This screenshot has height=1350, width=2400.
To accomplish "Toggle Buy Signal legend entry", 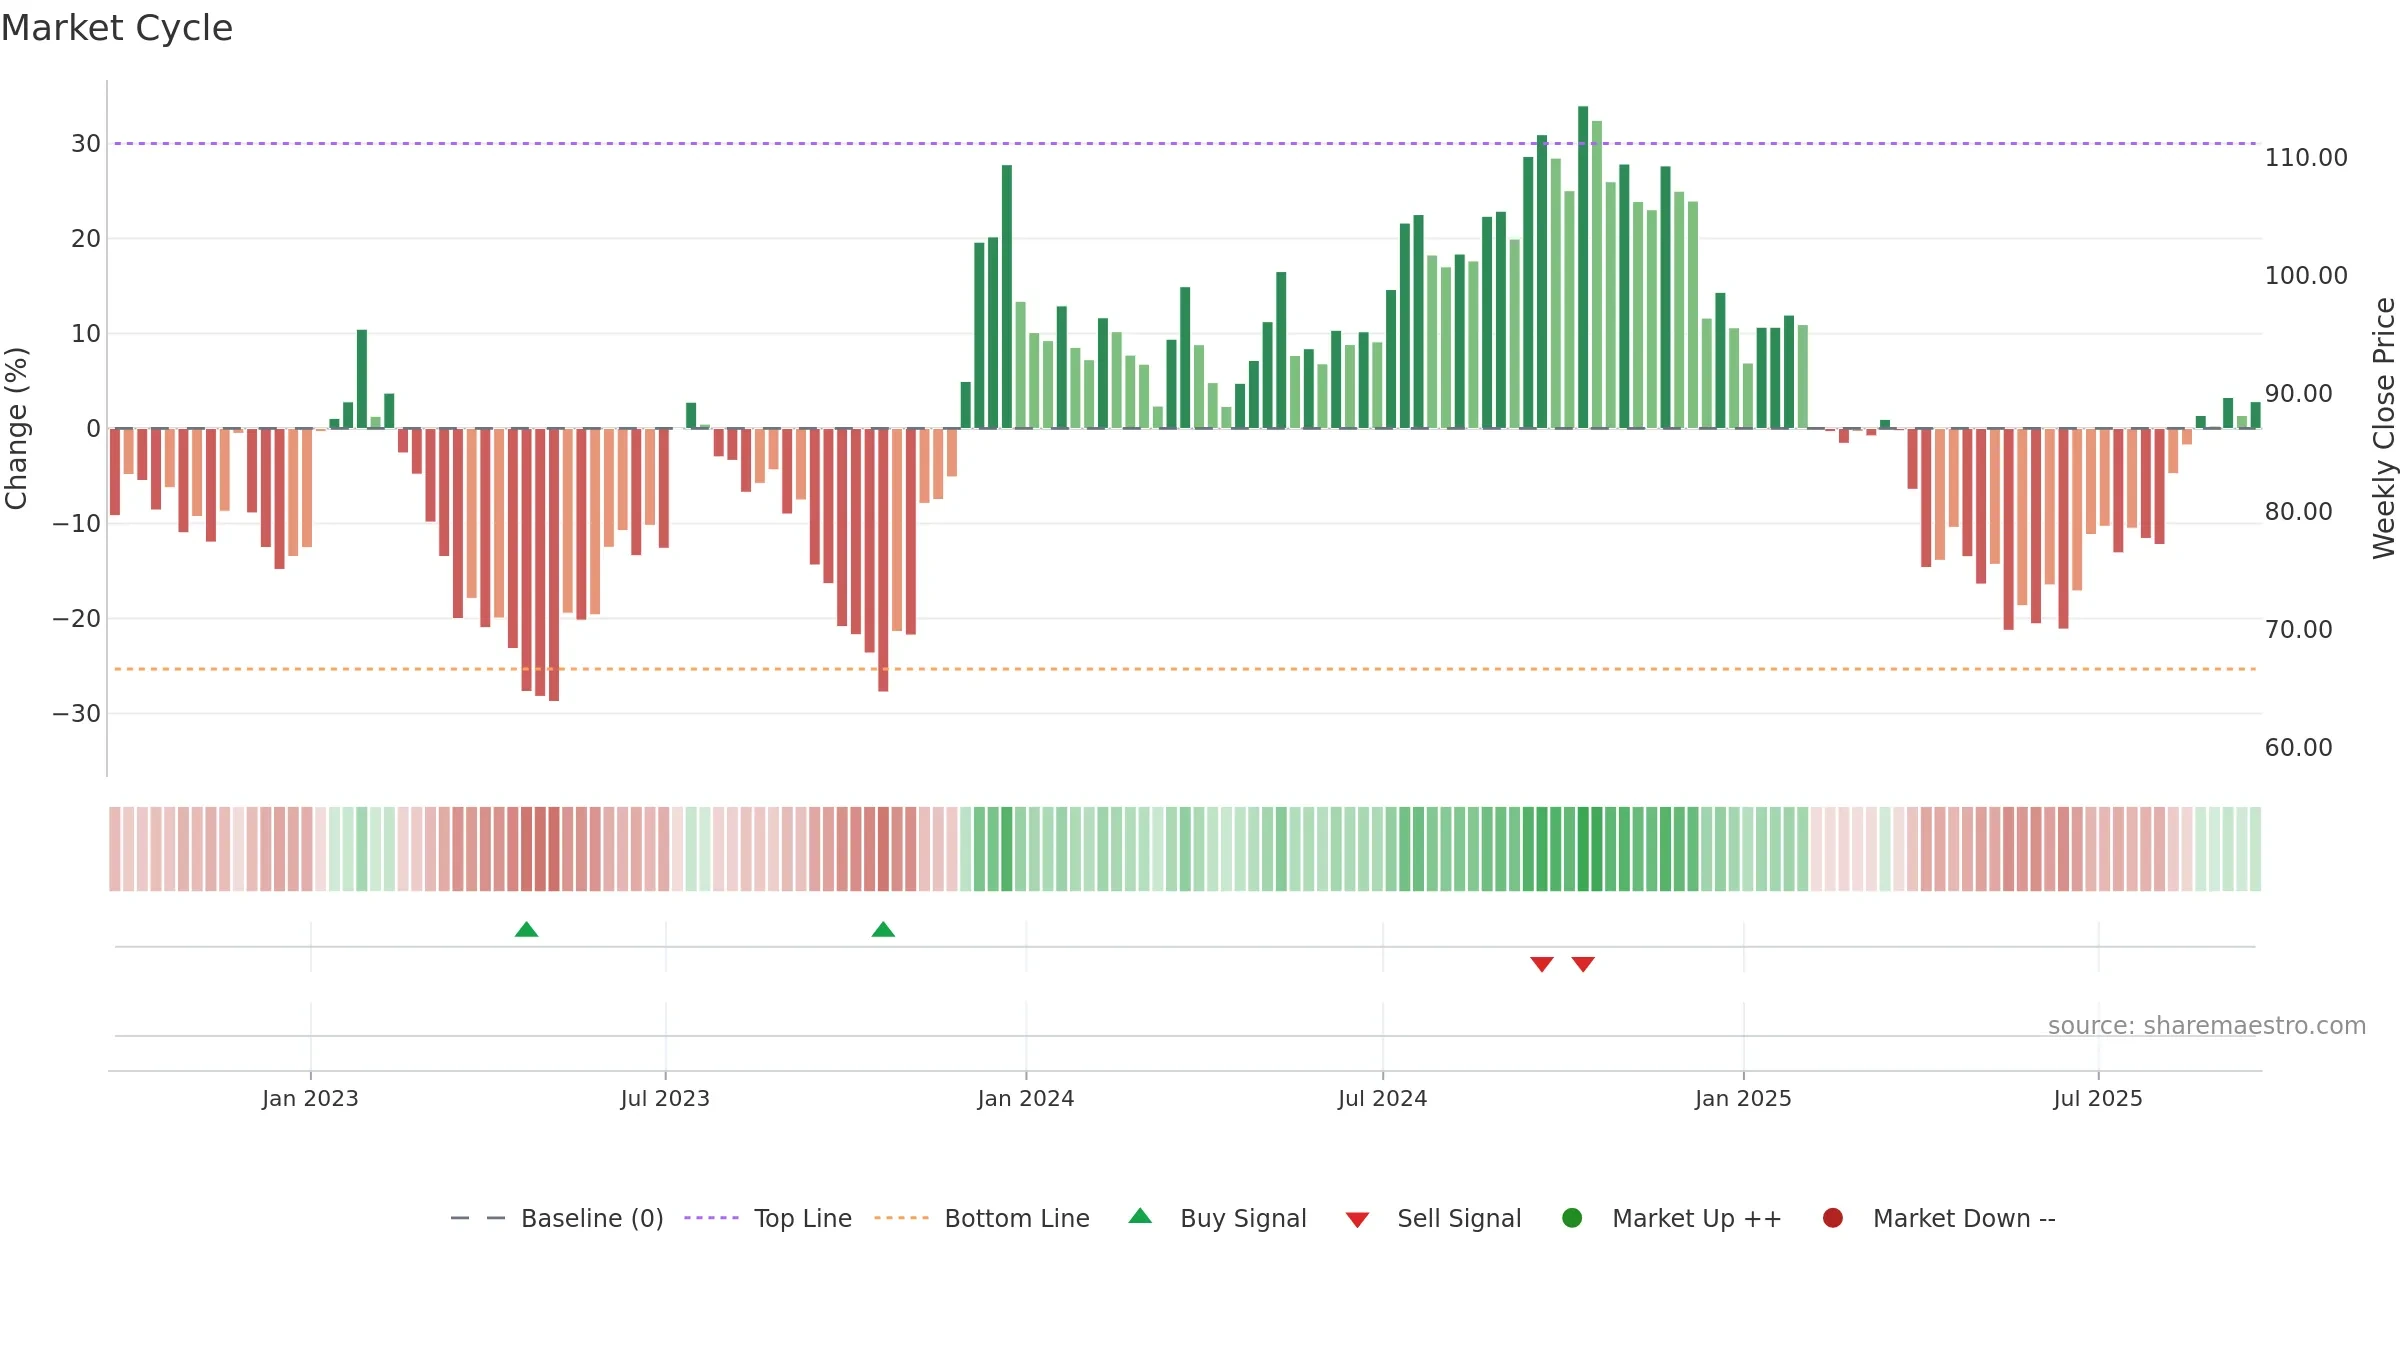I will click(x=1217, y=1218).
